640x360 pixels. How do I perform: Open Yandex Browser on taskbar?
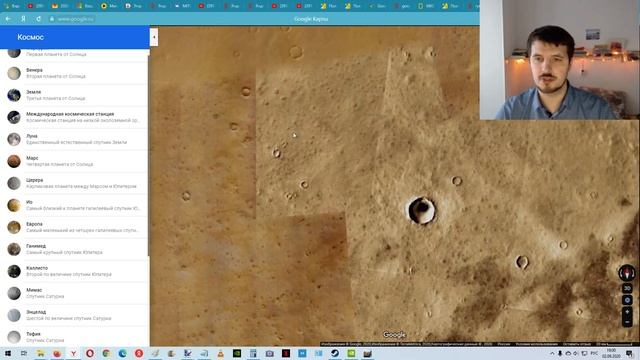(73, 353)
